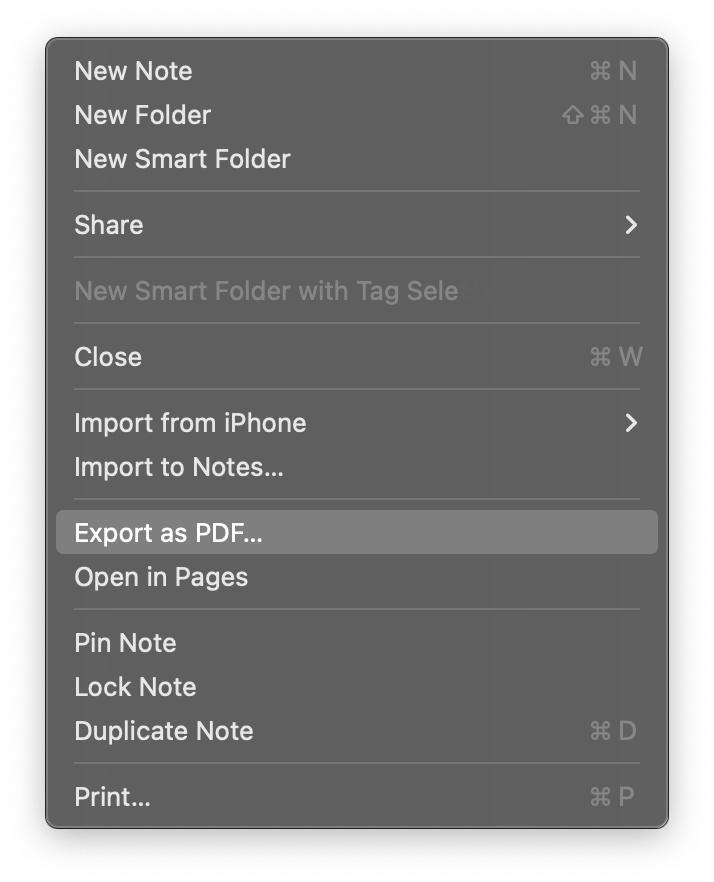714x882 pixels.
Task: Click the ⌘P shortcut next to Print
Action: pos(612,797)
